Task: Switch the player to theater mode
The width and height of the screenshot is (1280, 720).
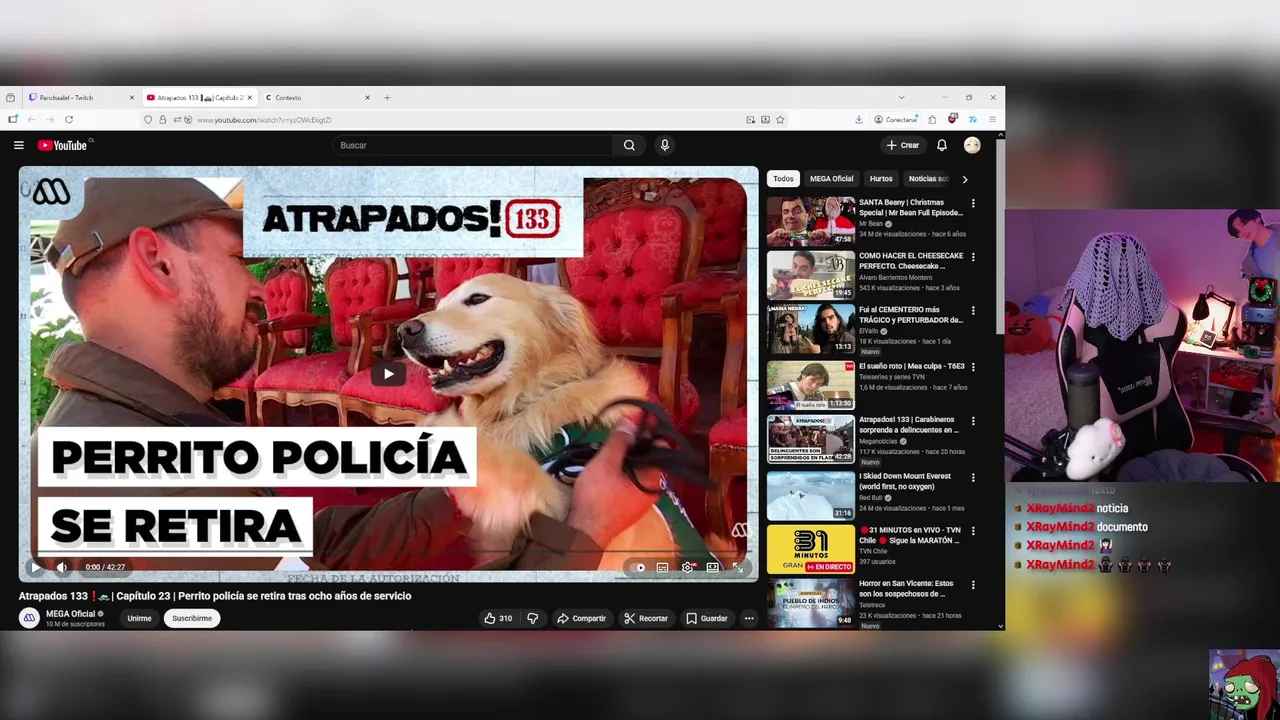Action: pyautogui.click(x=712, y=567)
